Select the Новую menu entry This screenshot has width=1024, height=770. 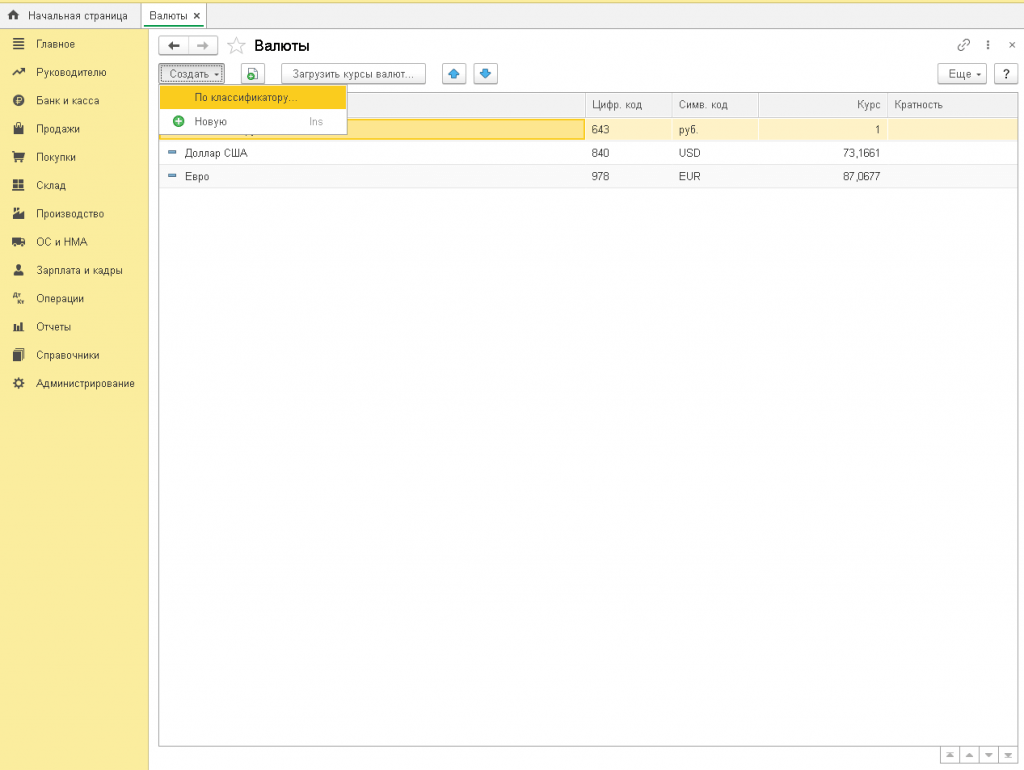click(211, 121)
